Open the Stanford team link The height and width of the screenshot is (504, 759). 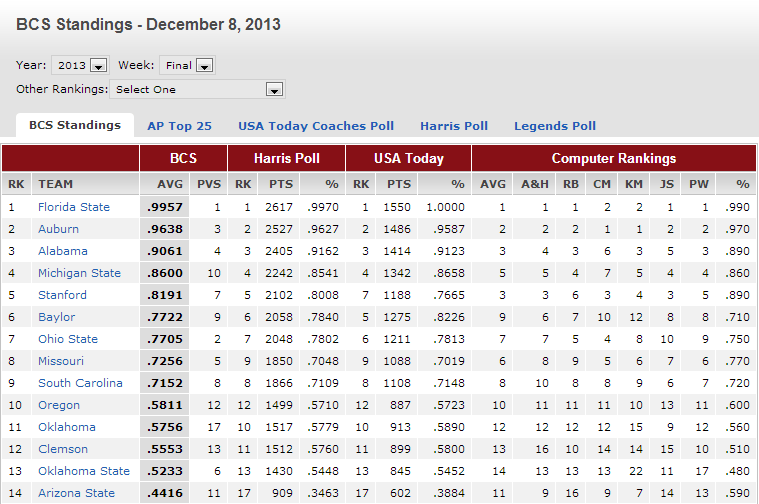click(62, 295)
